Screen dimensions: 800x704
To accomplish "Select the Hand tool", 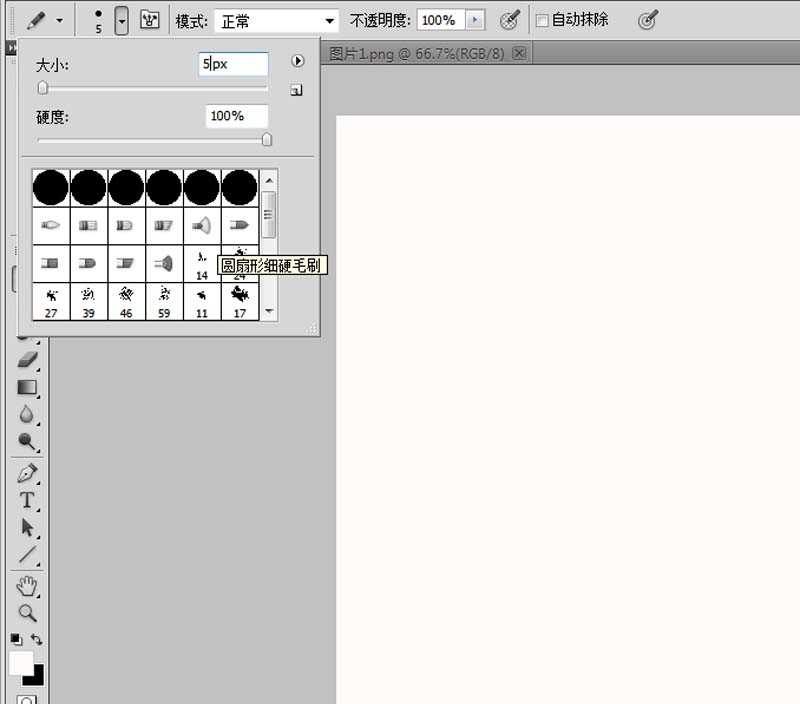I will tap(27, 586).
